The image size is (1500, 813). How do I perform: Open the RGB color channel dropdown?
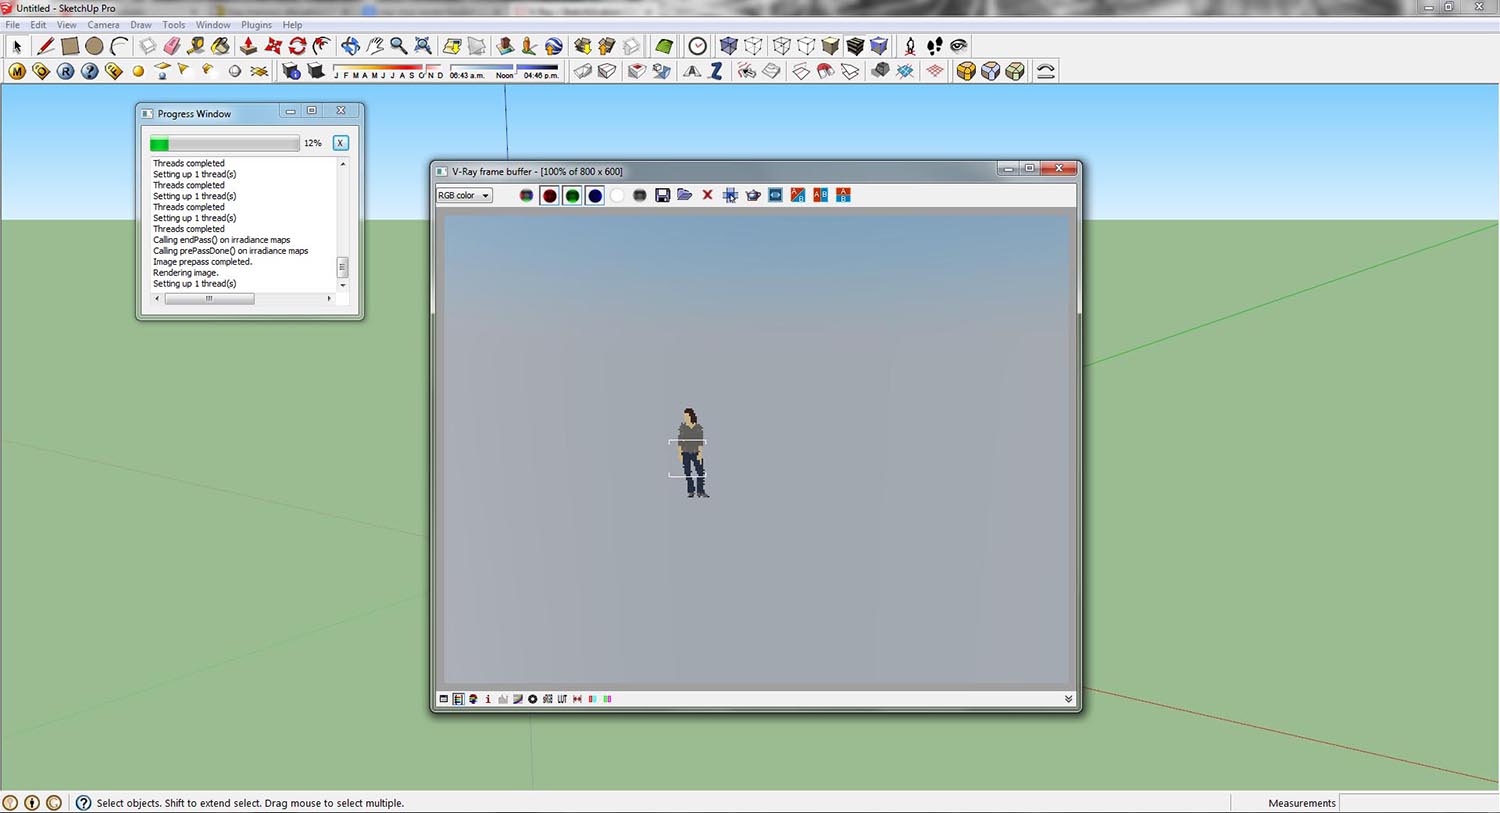coord(464,195)
